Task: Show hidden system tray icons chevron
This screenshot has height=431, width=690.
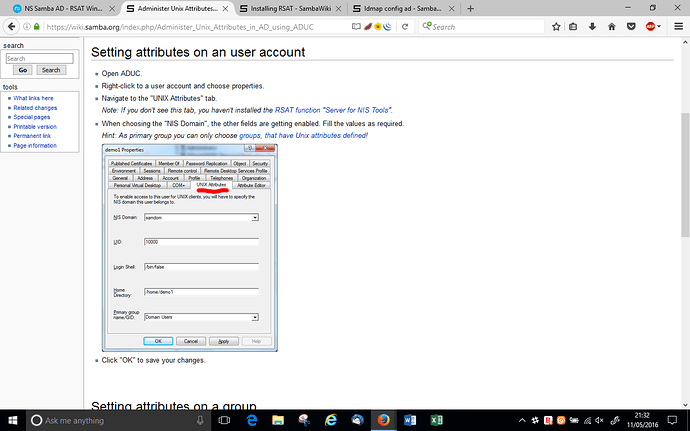Action: tap(522, 420)
